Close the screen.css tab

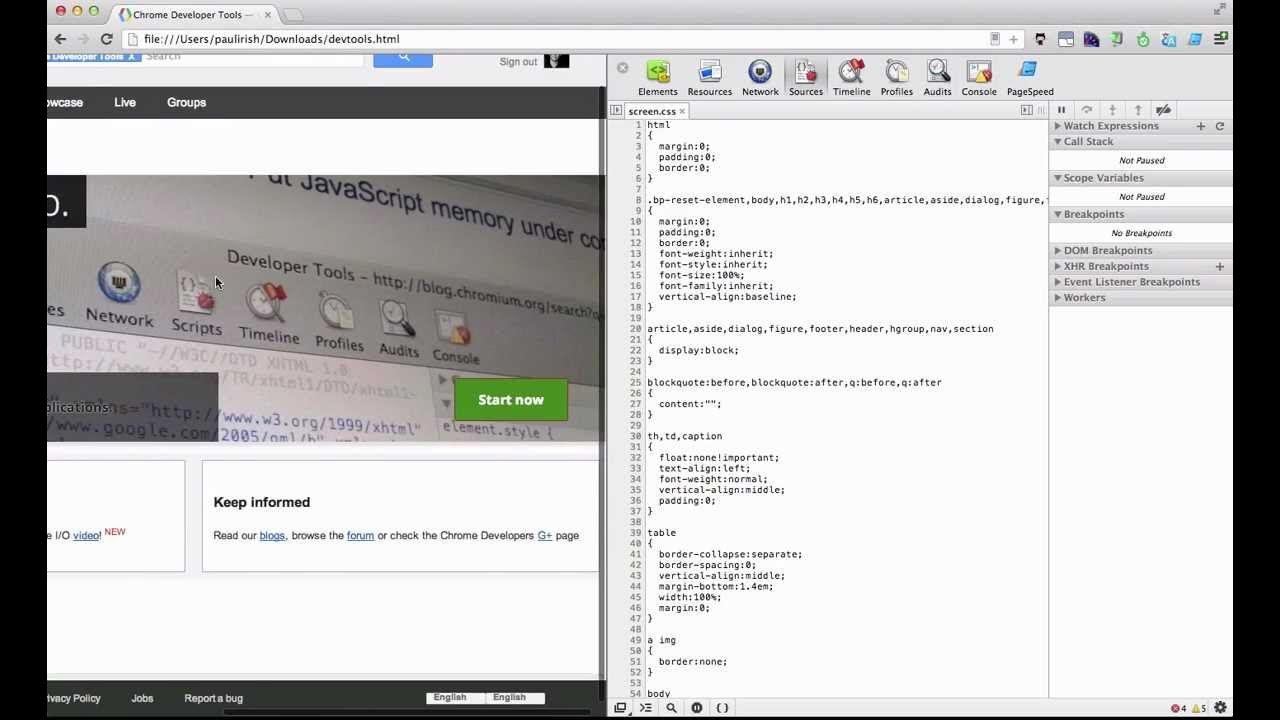[682, 111]
